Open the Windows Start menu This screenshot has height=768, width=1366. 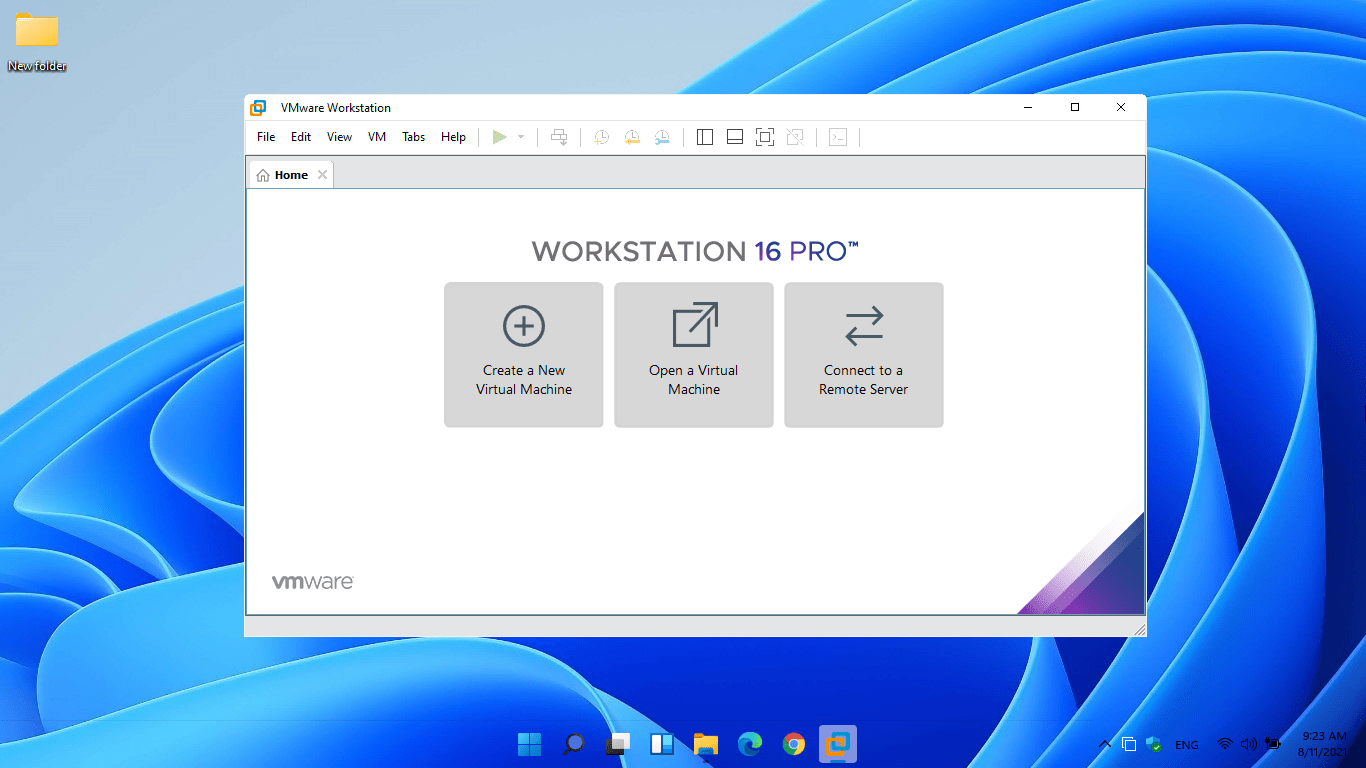coord(530,744)
